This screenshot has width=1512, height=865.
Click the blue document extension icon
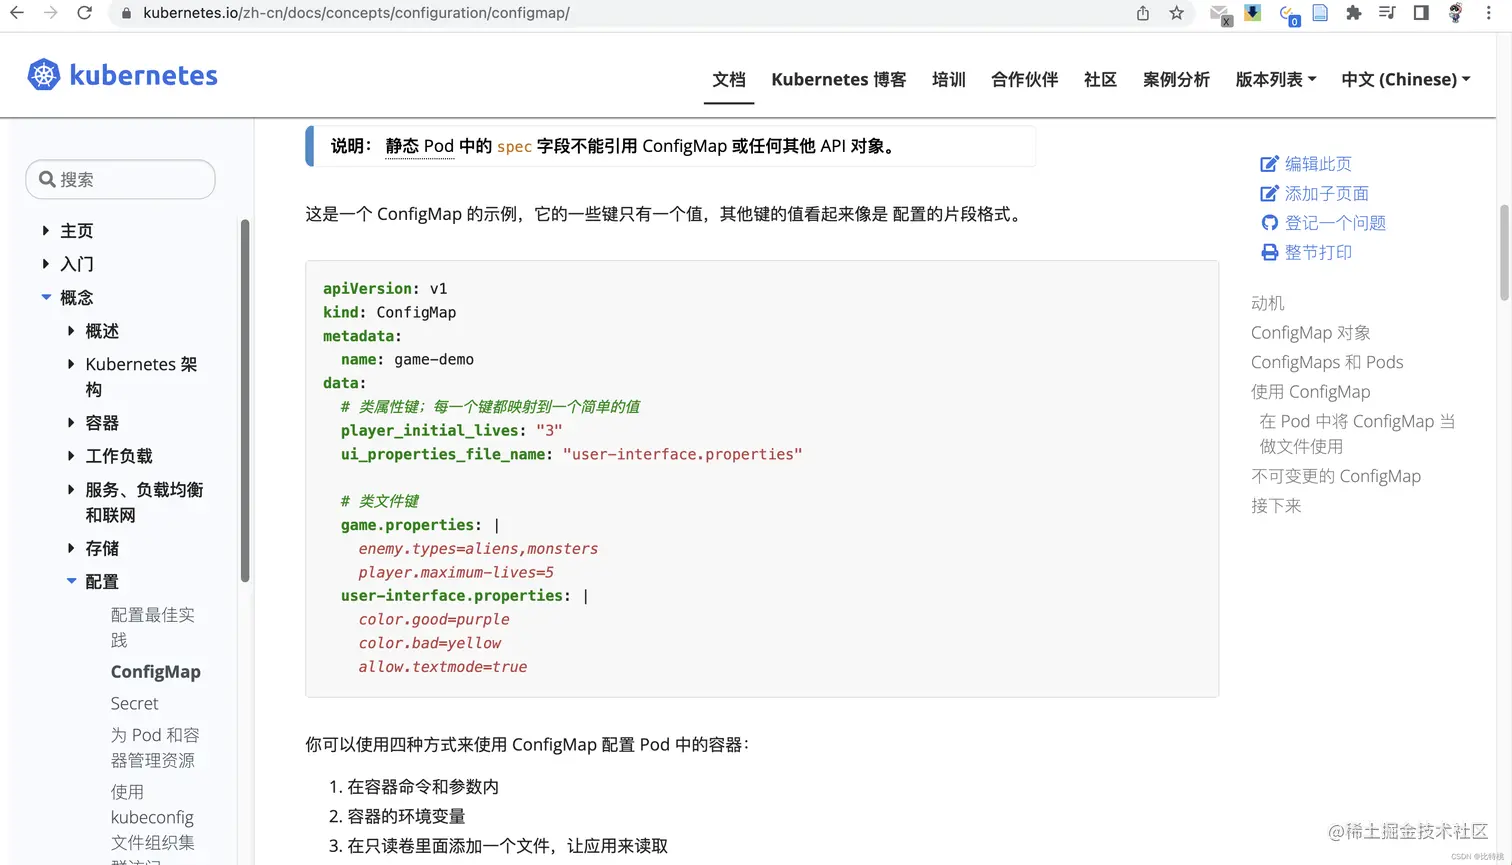pyautogui.click(x=1320, y=13)
